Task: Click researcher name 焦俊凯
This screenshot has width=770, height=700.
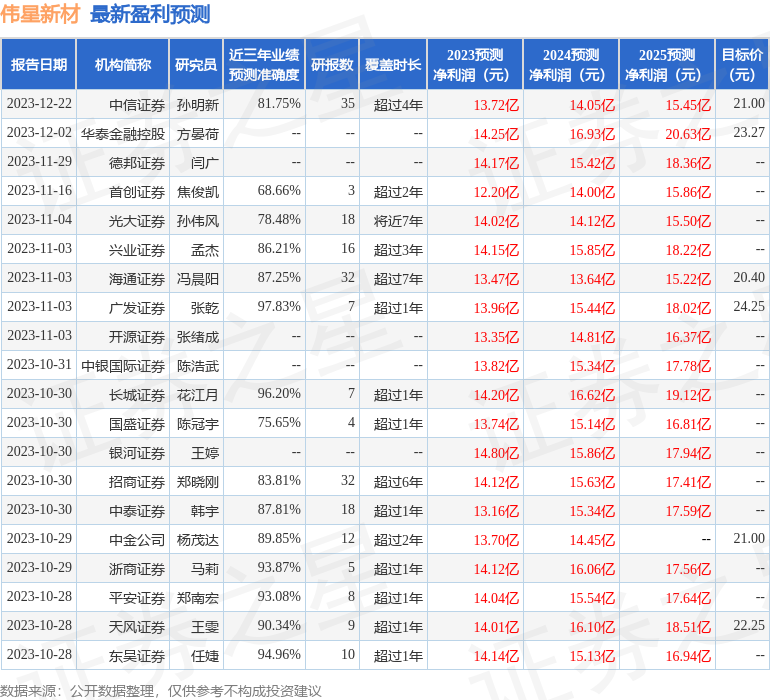Action: 198,192
